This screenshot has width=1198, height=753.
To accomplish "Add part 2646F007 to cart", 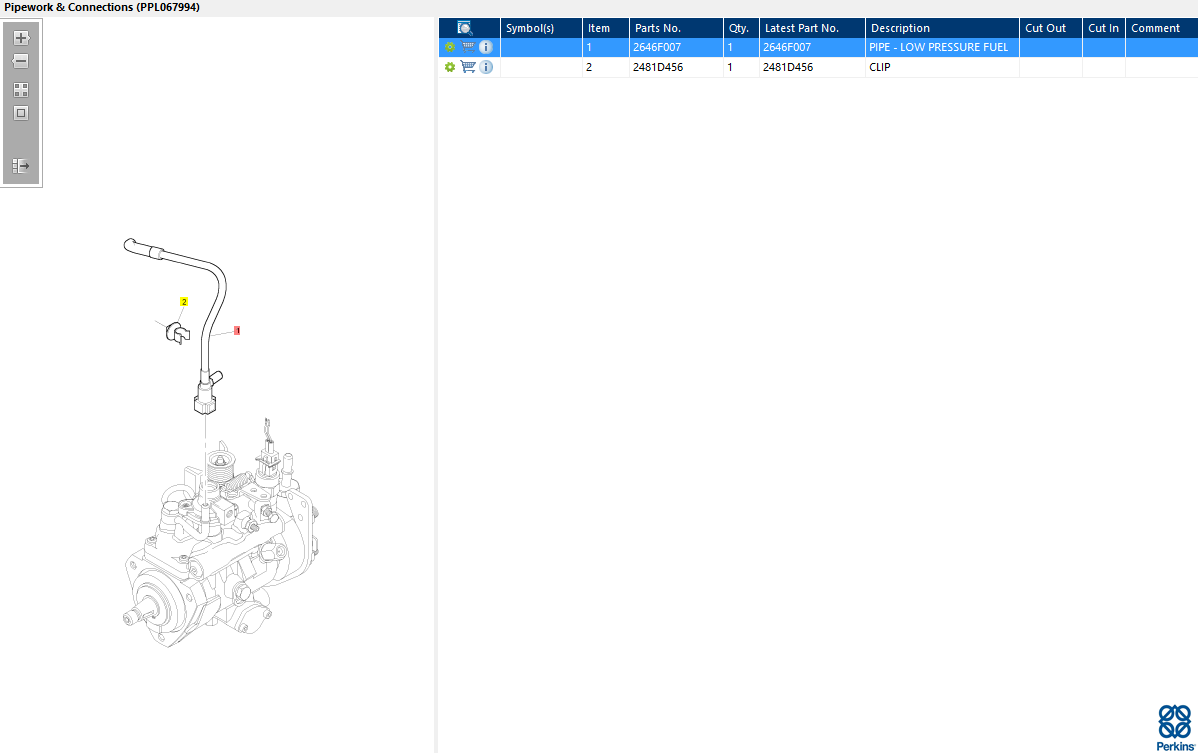I will coord(468,47).
